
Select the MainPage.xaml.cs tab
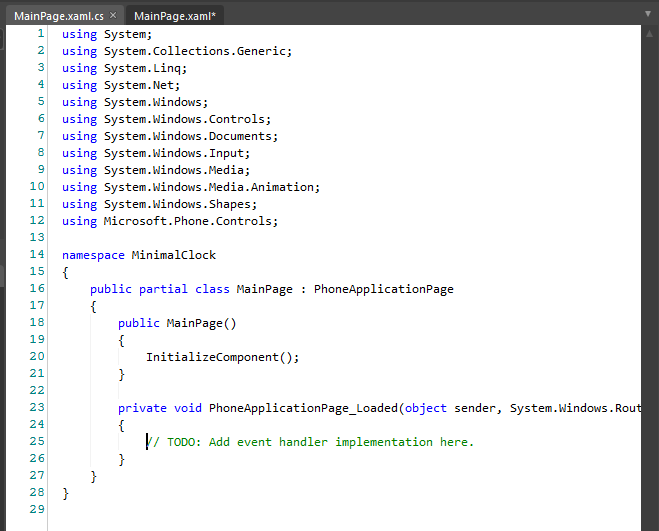58,16
